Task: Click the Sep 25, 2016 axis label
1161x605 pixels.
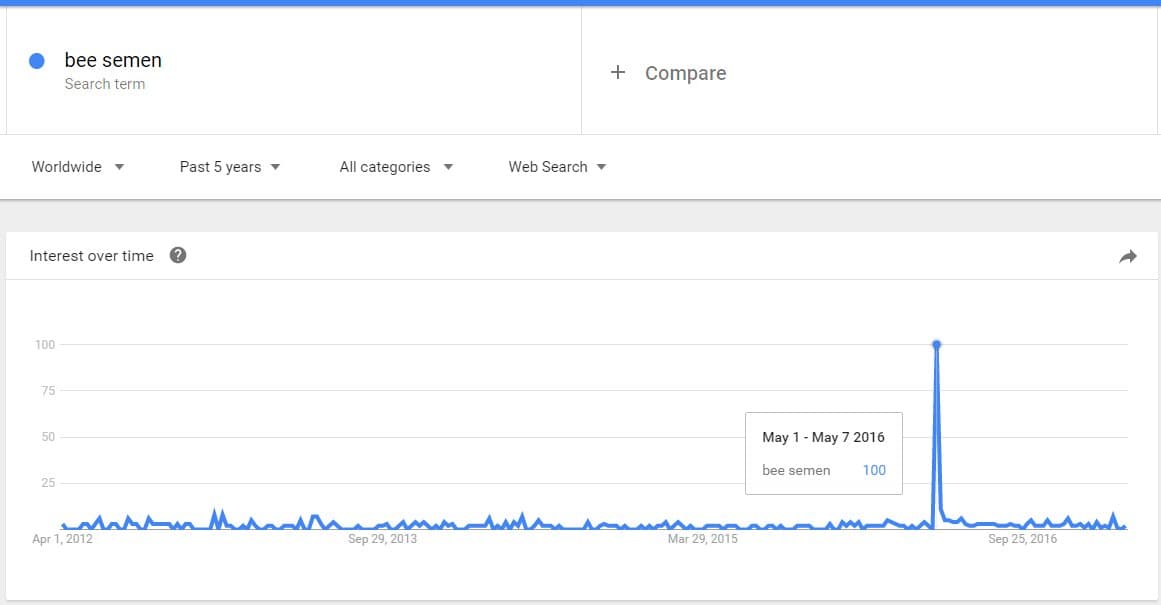Action: coord(1022,539)
